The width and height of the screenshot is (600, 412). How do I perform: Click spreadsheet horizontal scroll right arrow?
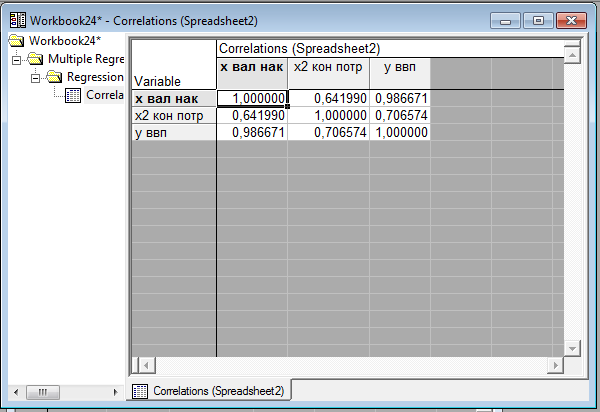coord(556,365)
